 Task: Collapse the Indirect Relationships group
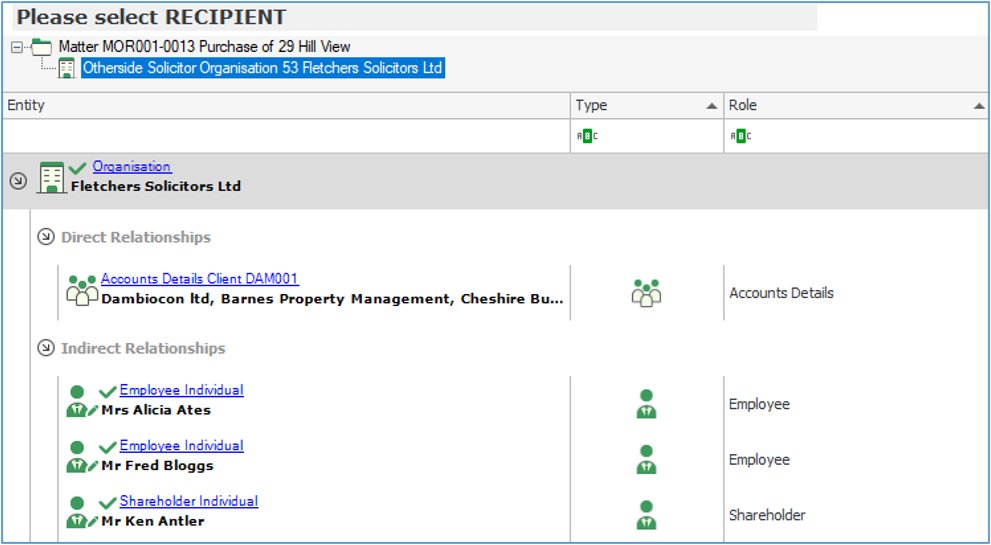(x=45, y=348)
